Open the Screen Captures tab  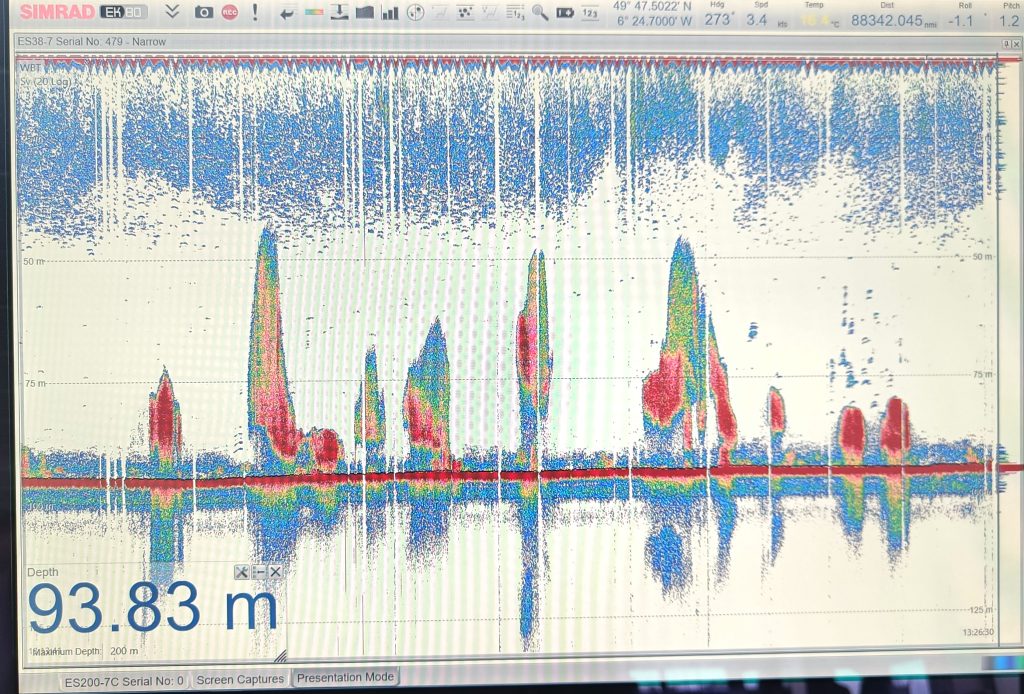tap(240, 680)
